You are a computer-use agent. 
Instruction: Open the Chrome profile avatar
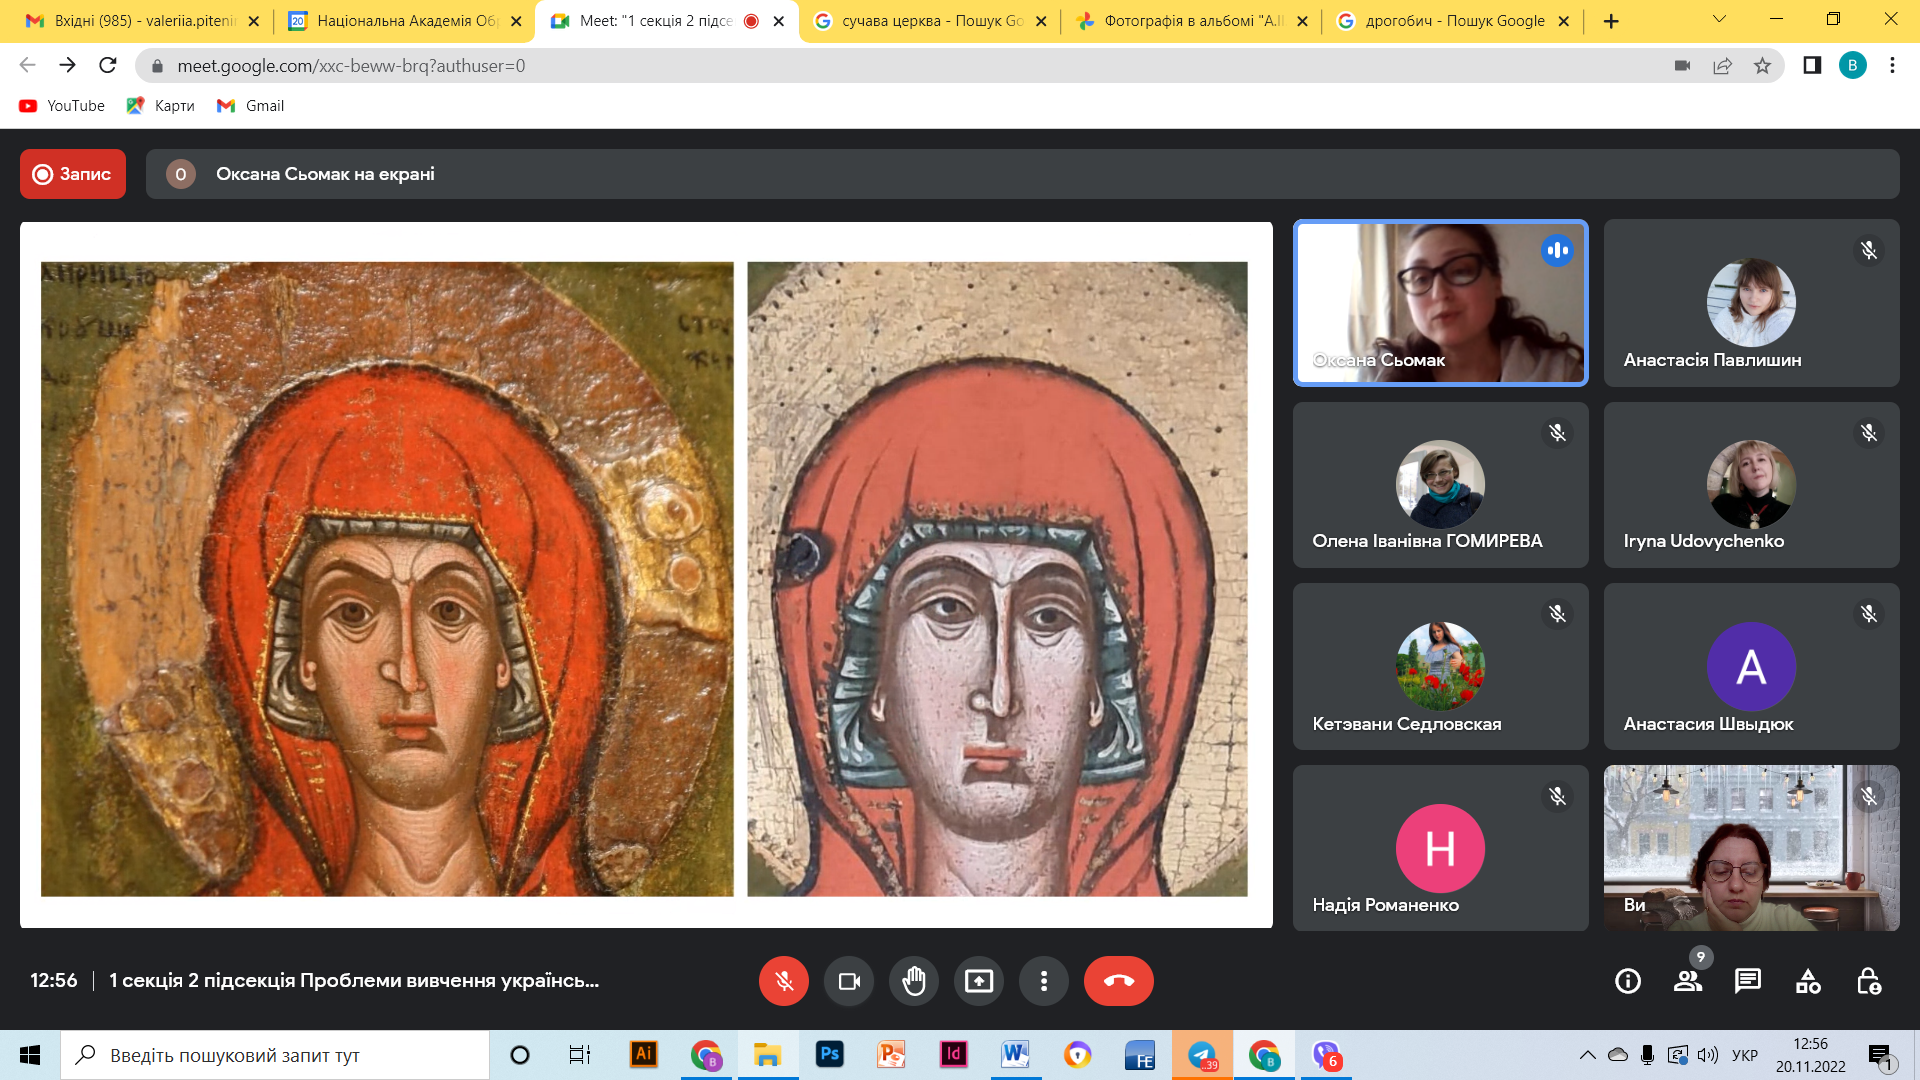click(x=1853, y=65)
